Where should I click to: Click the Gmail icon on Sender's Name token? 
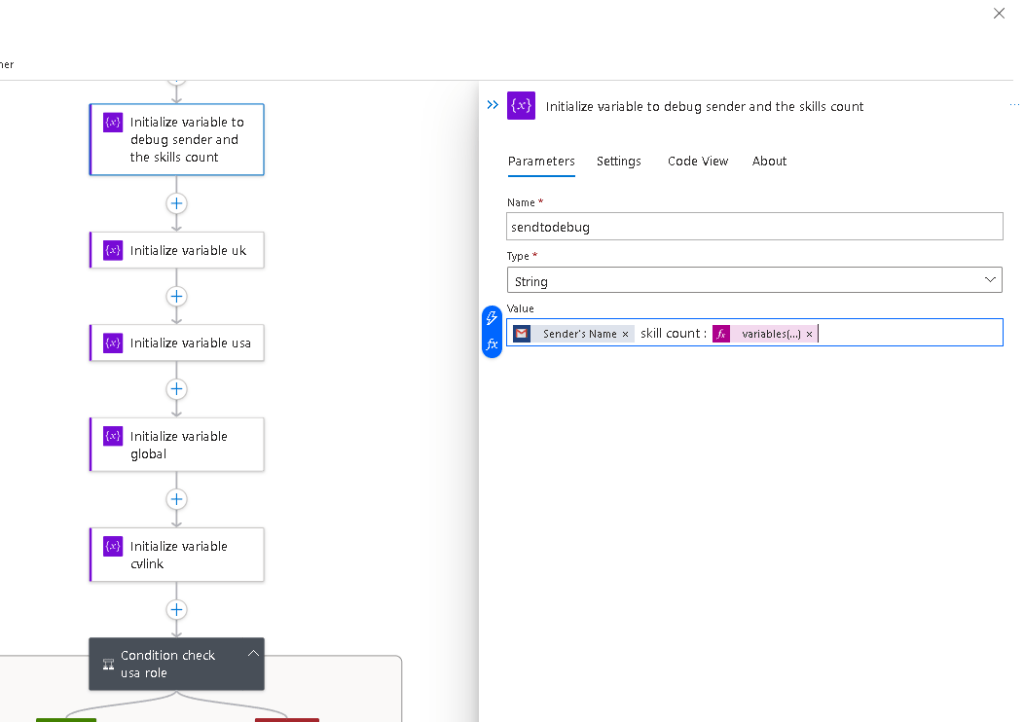click(521, 334)
